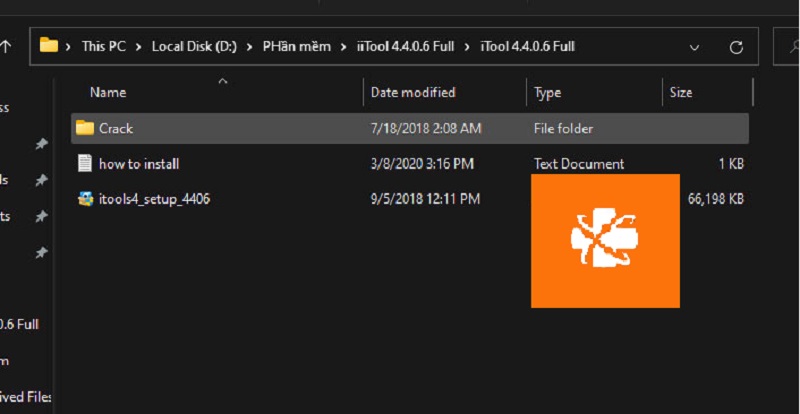Image resolution: width=800 pixels, height=414 pixels.
Task: Click the 66,198 KB size cell
Action: coord(715,199)
